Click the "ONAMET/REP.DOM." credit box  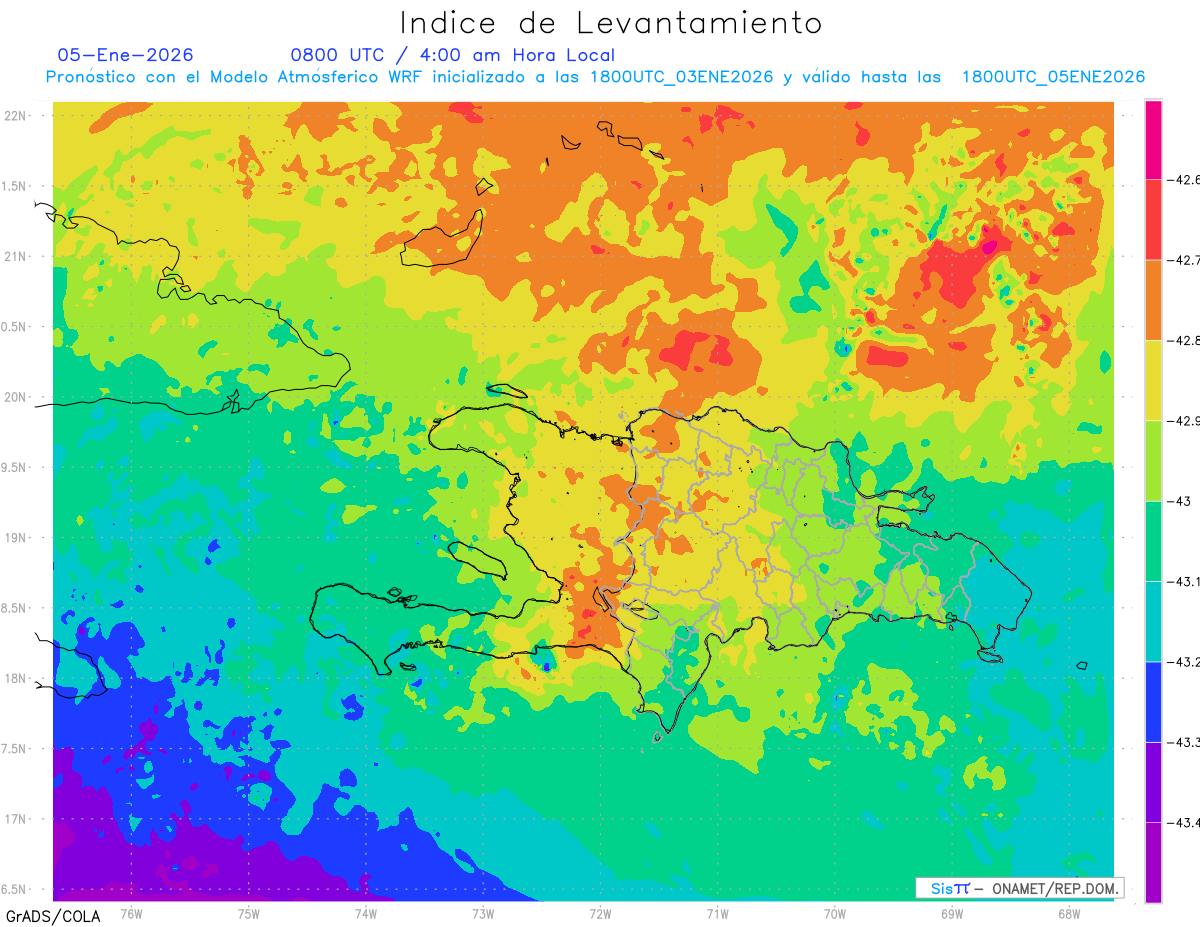[x=1019, y=888]
